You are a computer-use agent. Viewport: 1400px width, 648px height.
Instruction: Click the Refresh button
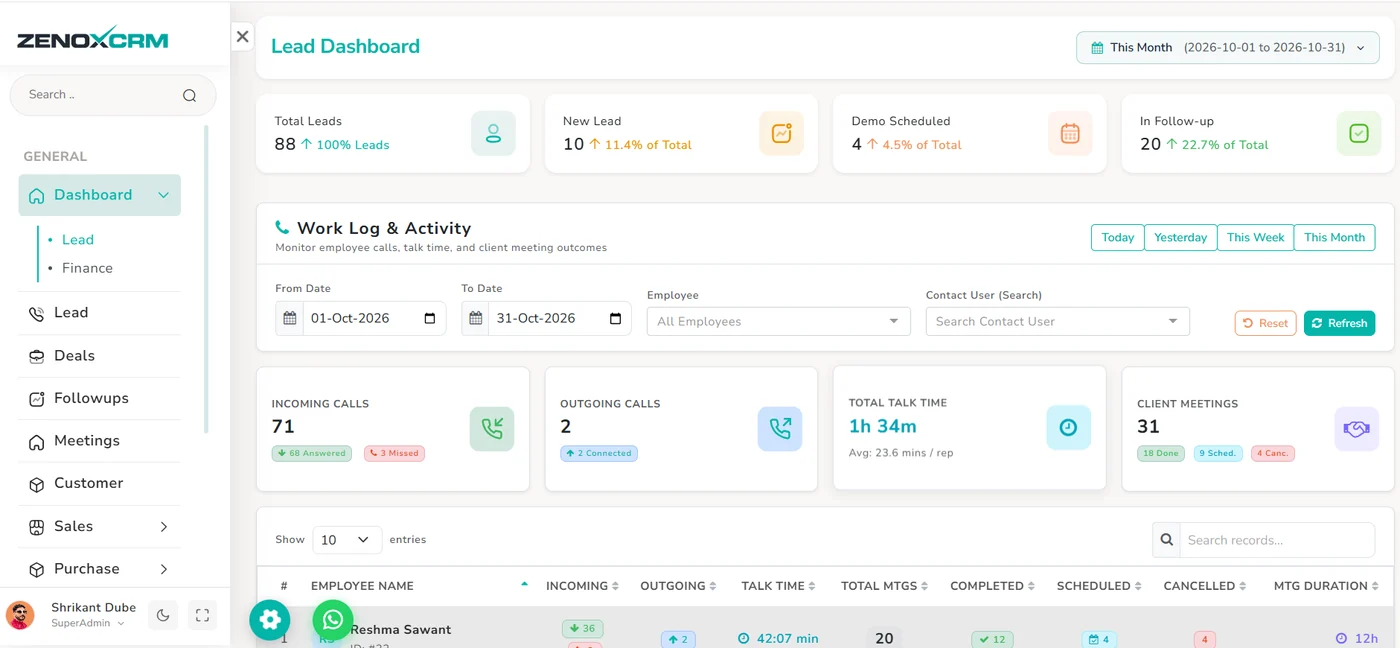[1339, 323]
